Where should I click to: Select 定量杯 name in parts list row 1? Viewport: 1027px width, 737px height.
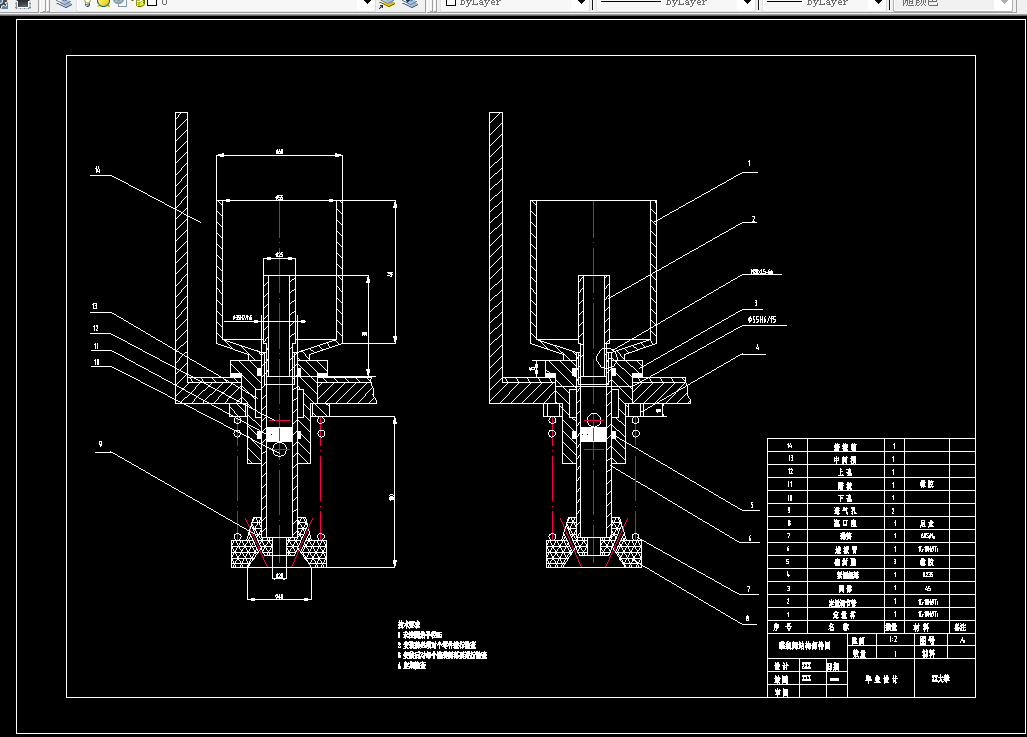point(844,614)
